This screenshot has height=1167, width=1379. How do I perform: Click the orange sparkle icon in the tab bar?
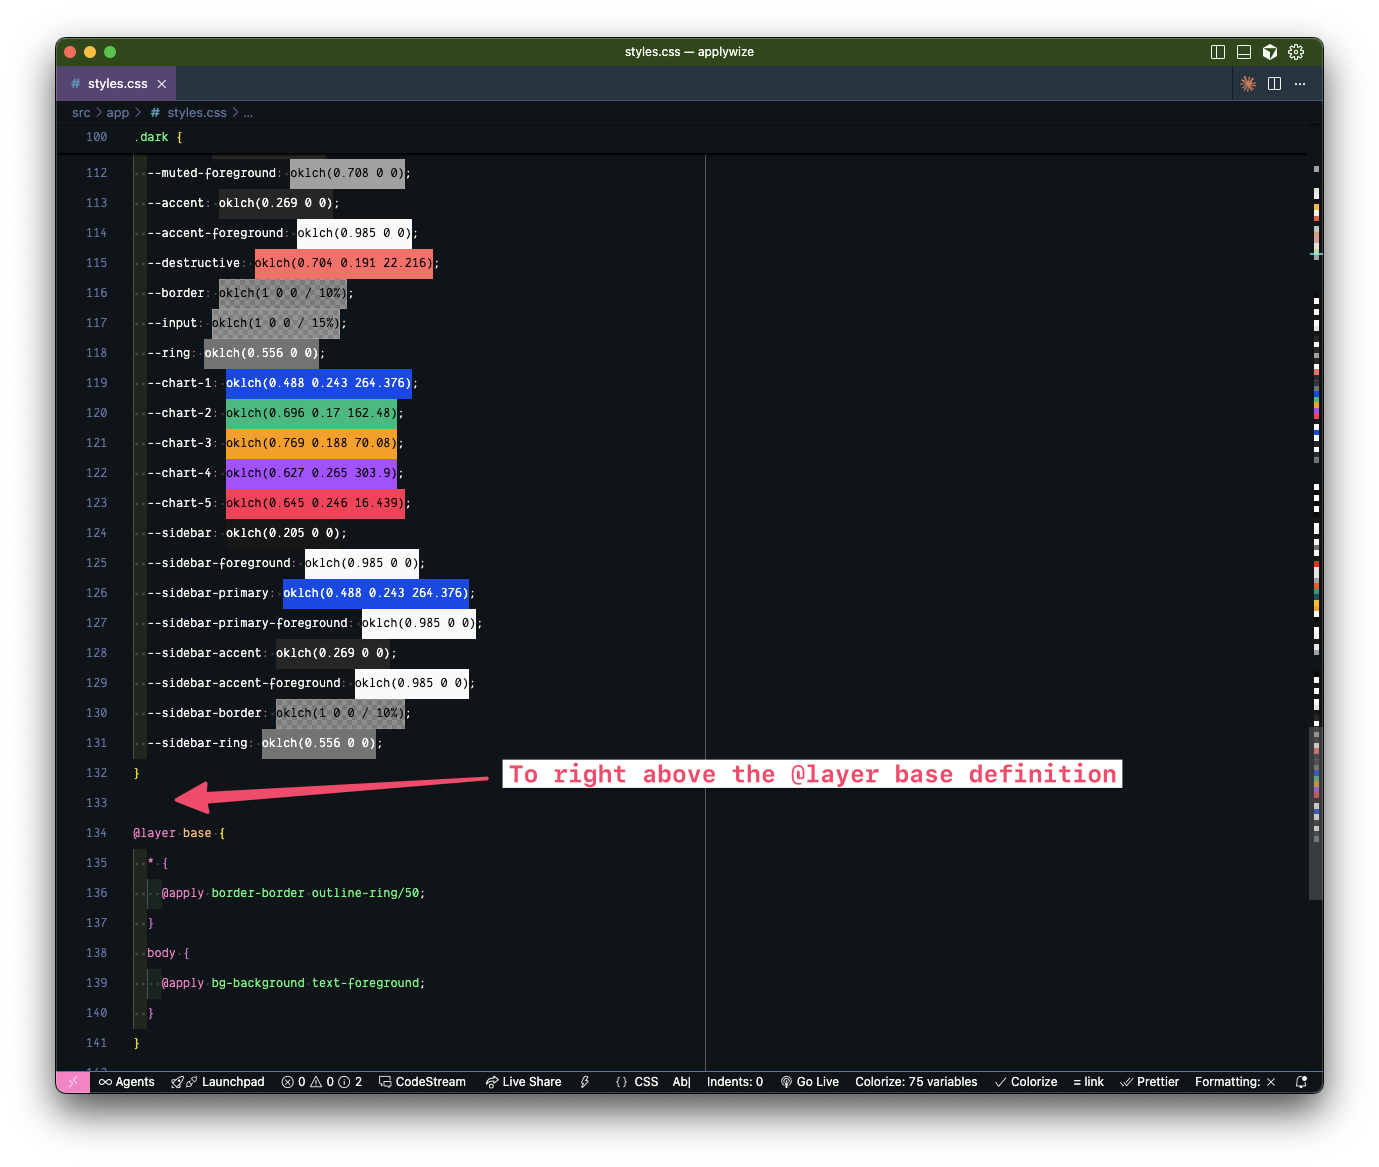click(1248, 84)
